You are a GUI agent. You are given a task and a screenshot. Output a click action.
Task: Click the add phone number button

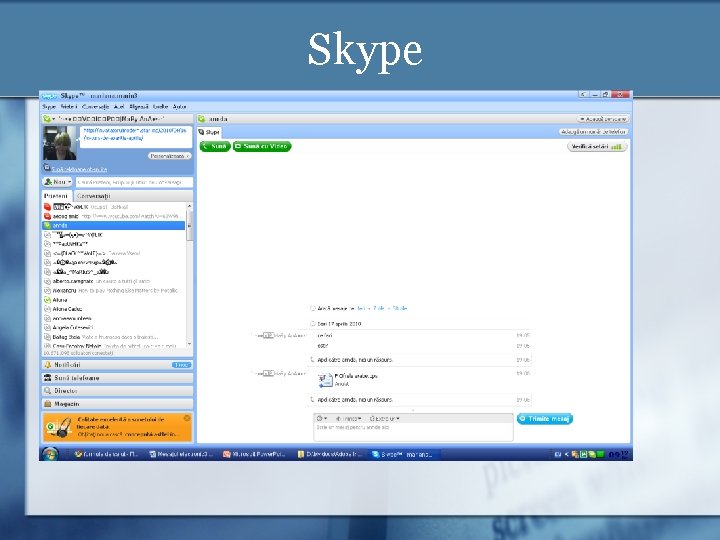click(x=594, y=132)
